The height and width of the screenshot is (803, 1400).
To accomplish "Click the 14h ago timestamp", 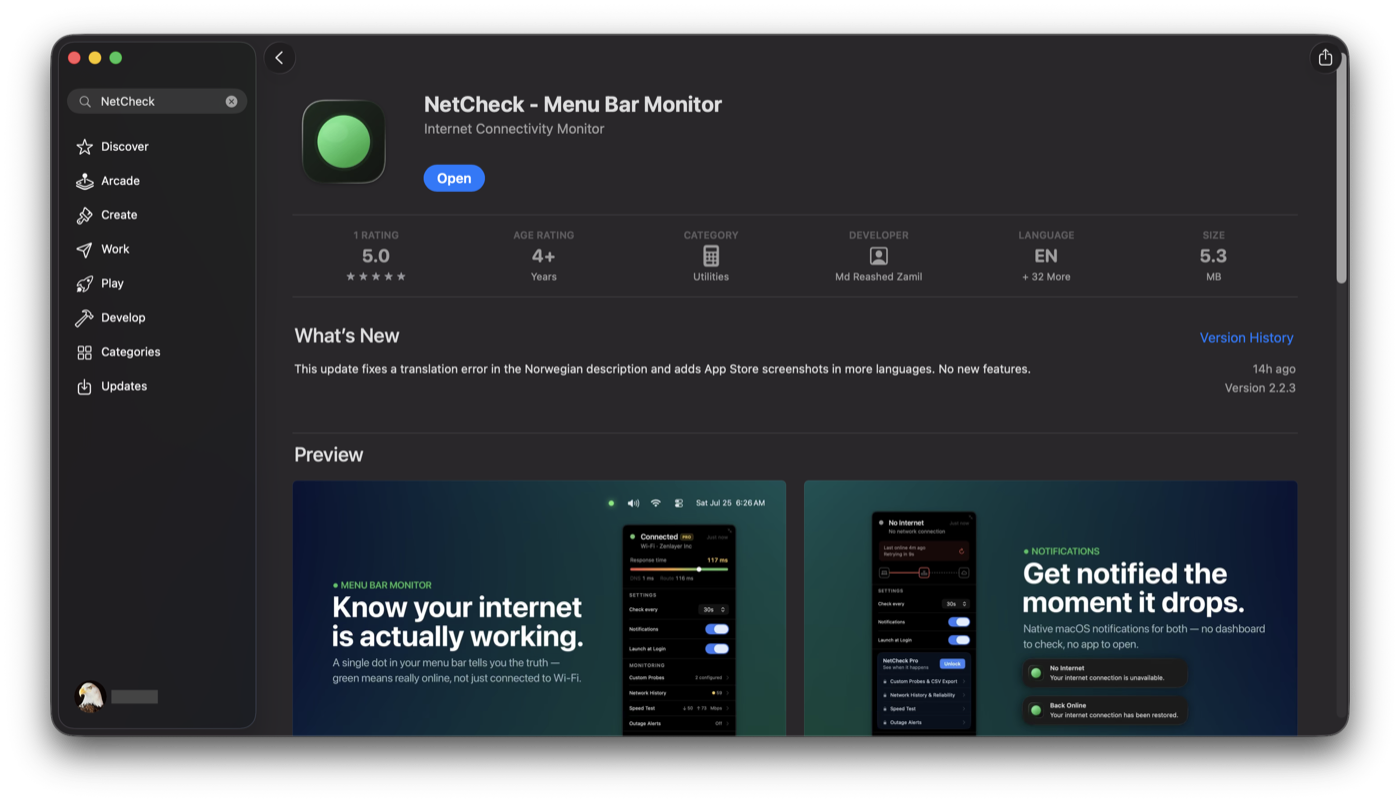I will pyautogui.click(x=1274, y=369).
